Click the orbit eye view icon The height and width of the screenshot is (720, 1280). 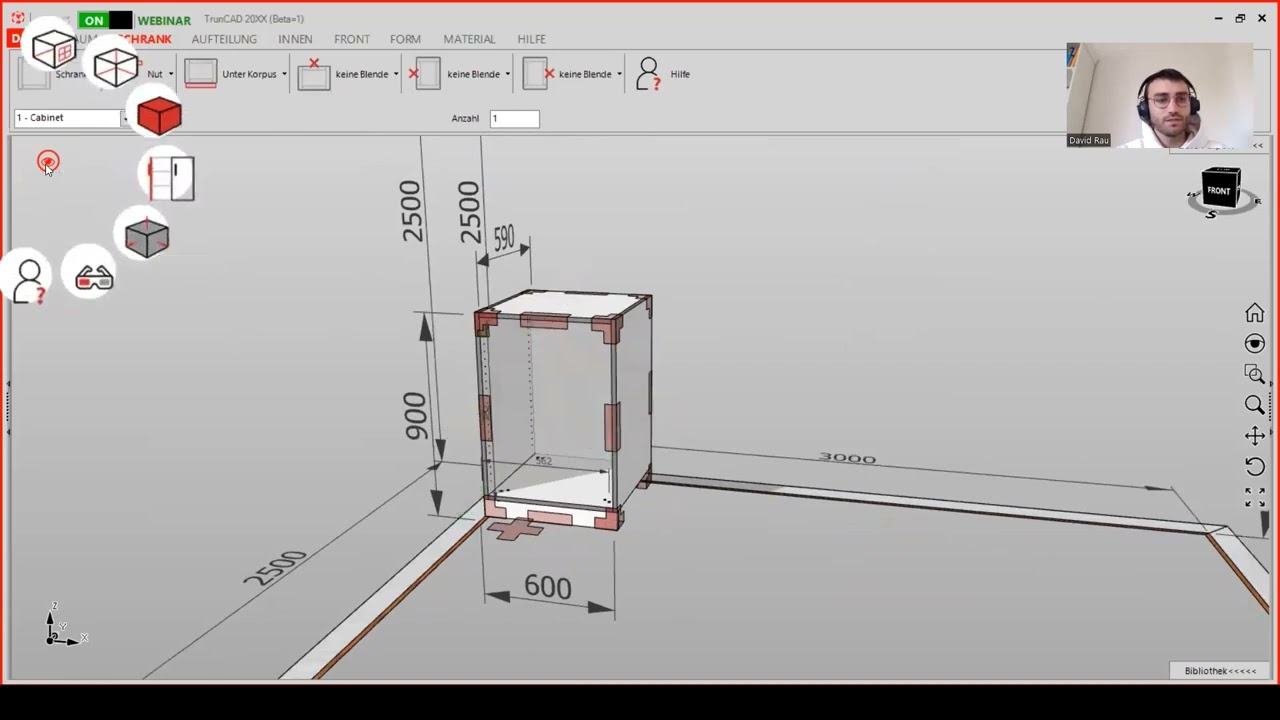coord(1254,344)
